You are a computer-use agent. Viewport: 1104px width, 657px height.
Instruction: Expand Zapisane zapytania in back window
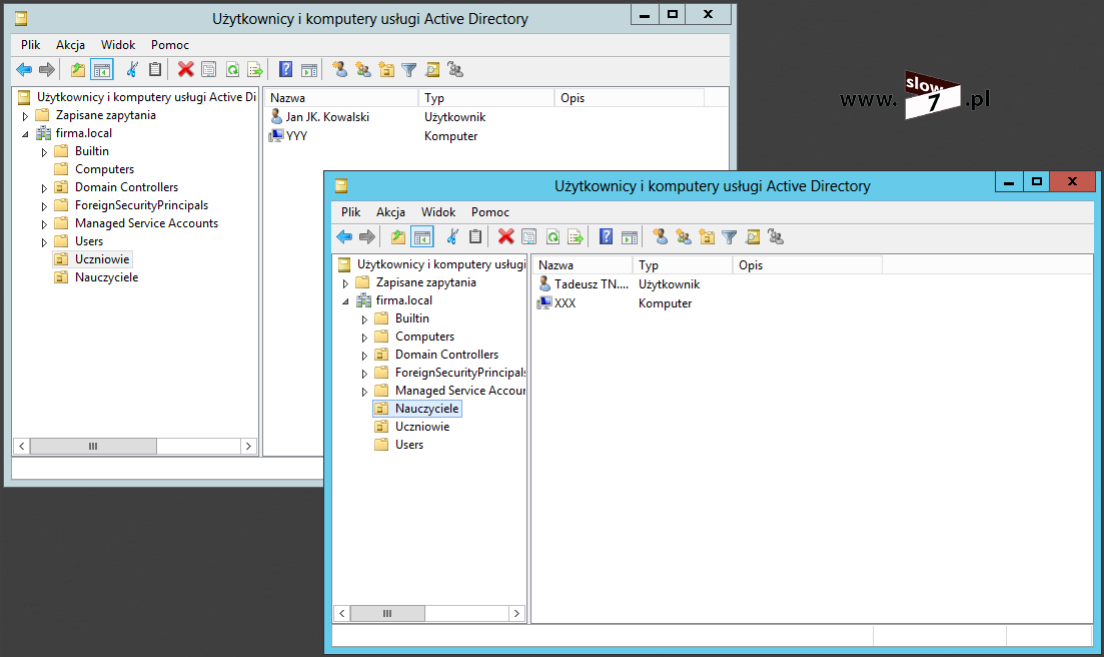(26, 116)
